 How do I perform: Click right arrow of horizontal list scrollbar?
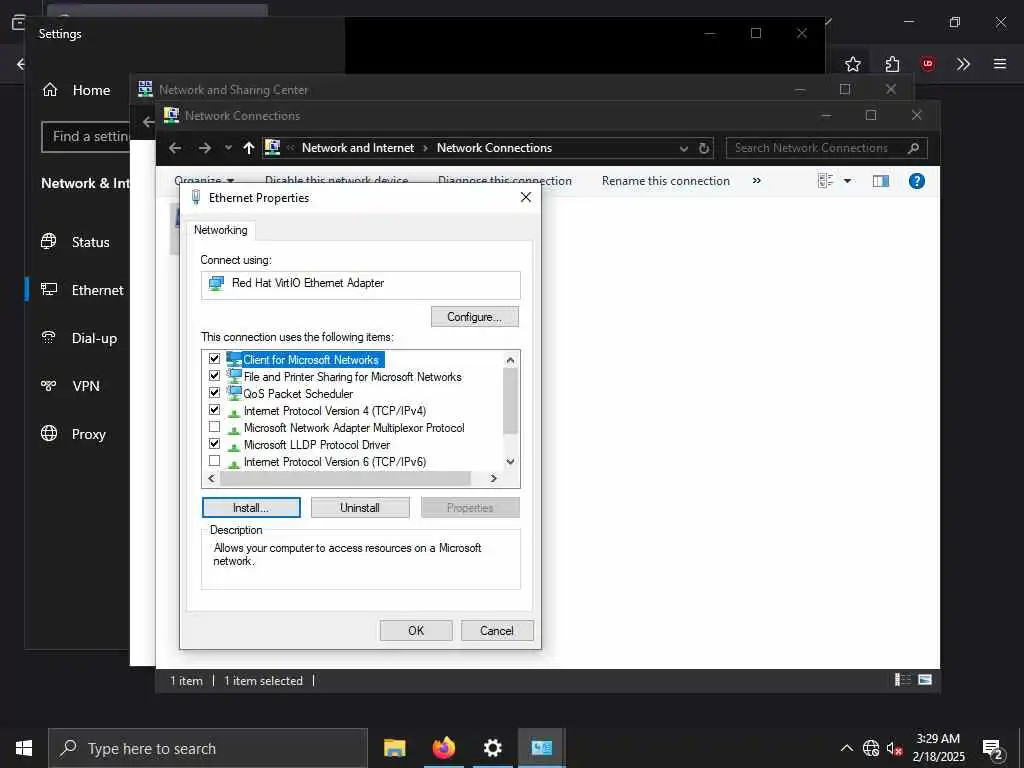(494, 479)
